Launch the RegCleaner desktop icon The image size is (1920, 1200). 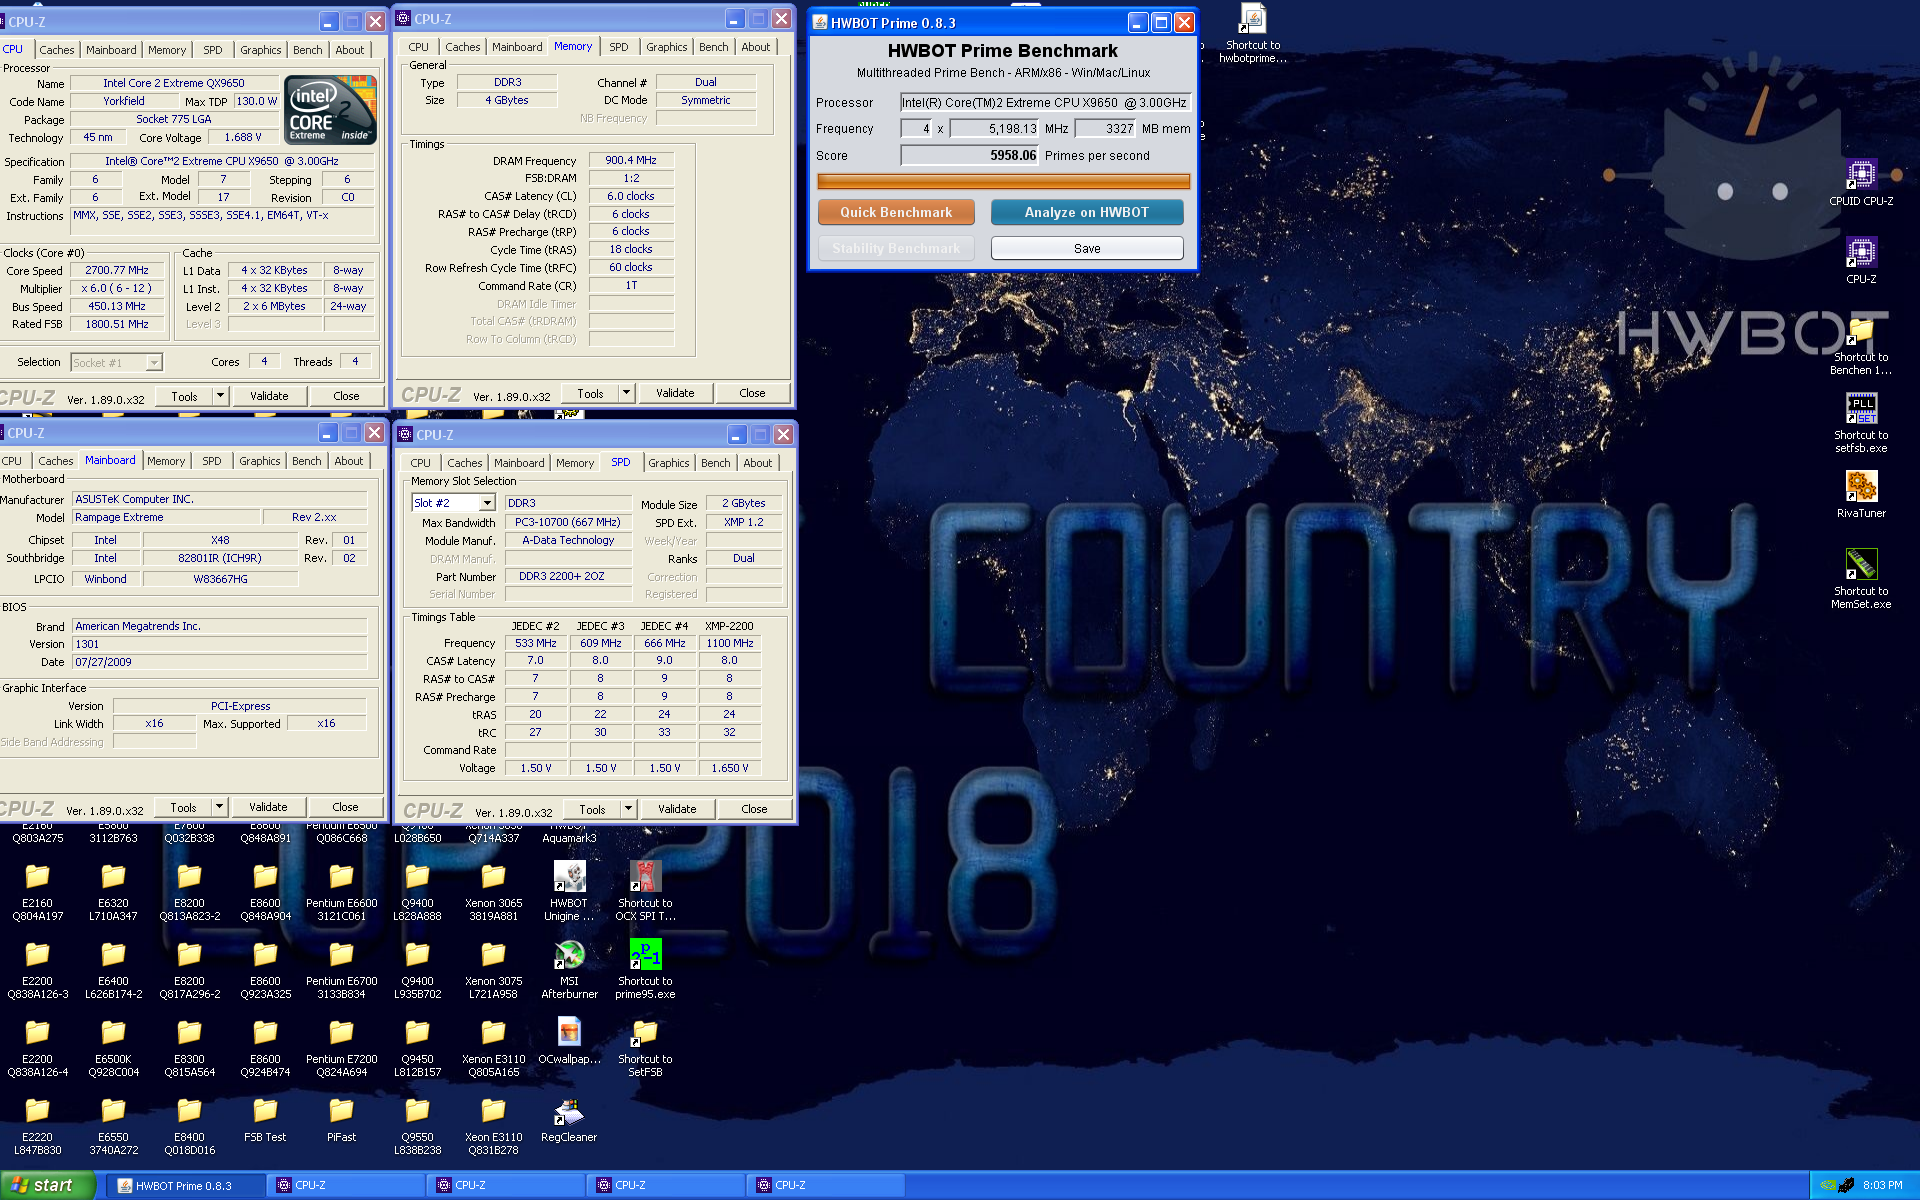569,1120
